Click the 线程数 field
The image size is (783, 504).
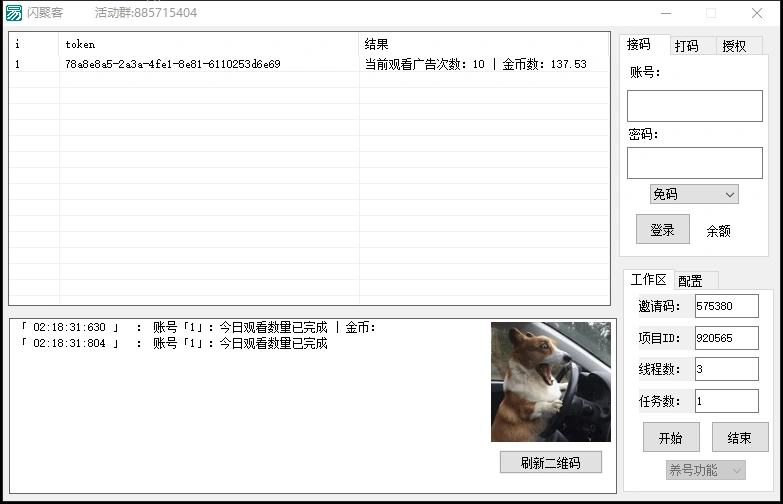(726, 369)
